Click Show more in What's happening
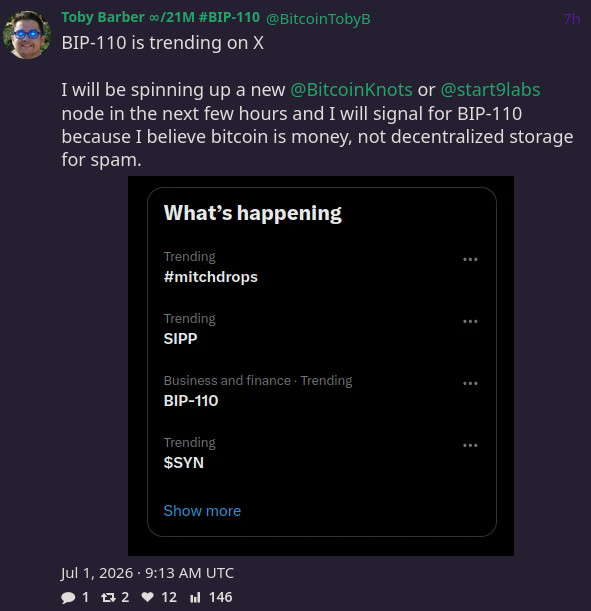The image size is (591, 611). [202, 511]
